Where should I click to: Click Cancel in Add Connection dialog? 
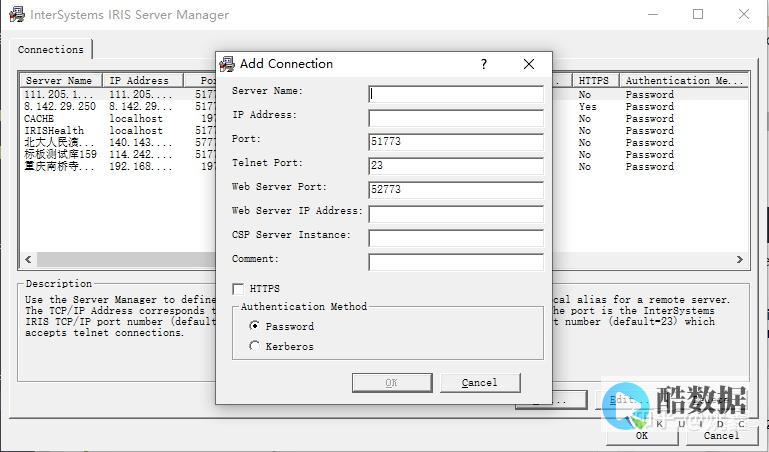click(x=480, y=383)
